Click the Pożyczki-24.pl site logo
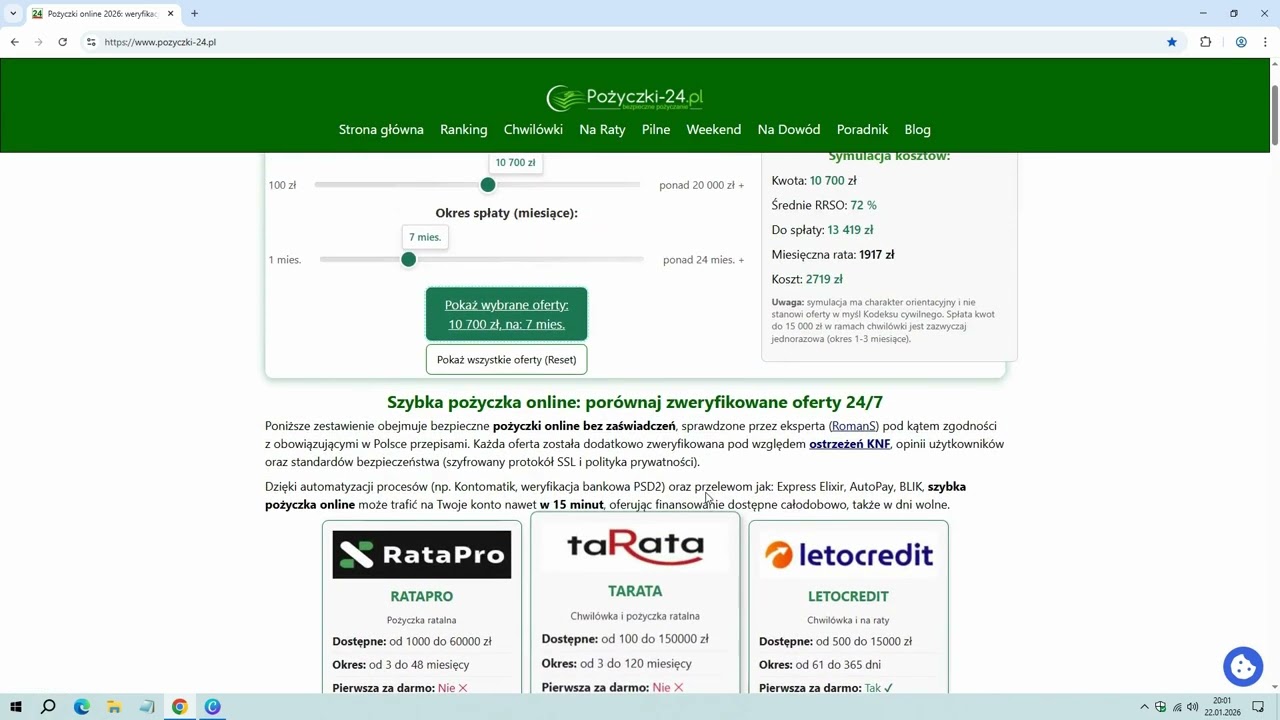Viewport: 1280px width, 720px height. tap(625, 98)
